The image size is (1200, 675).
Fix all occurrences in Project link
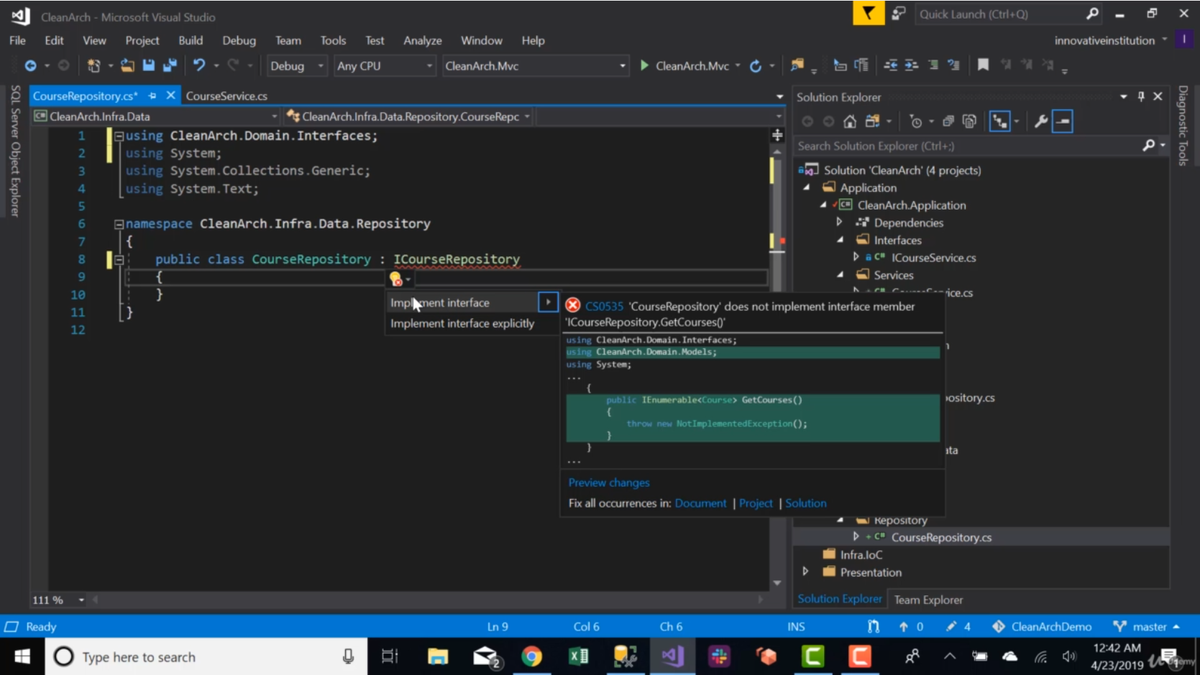756,504
